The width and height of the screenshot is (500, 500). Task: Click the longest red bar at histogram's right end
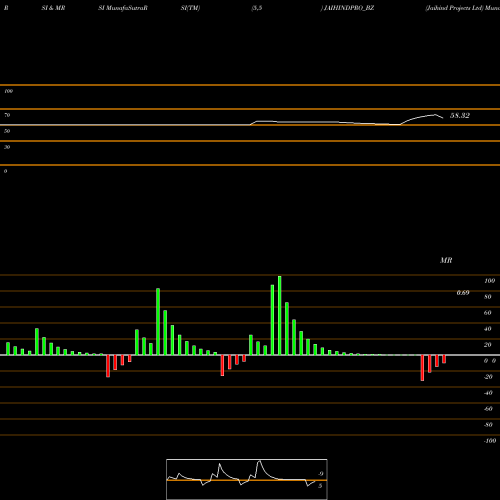[x=422, y=368]
